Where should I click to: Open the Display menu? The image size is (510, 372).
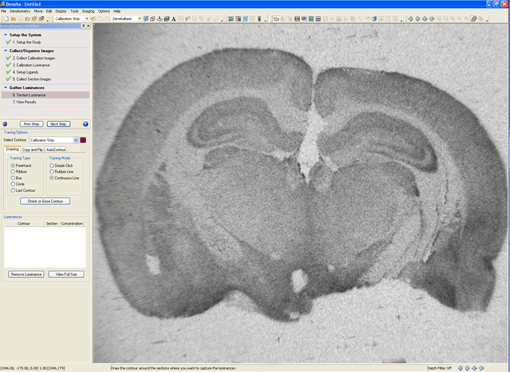pos(61,11)
